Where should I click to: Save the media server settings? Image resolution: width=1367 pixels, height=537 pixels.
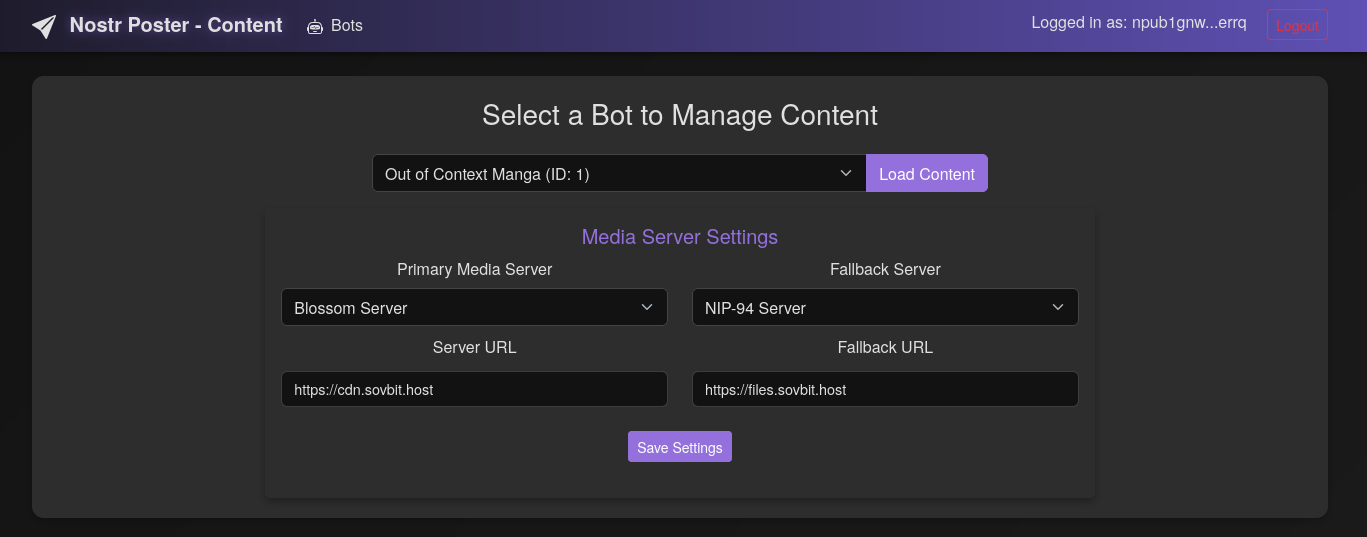pyautogui.click(x=680, y=447)
